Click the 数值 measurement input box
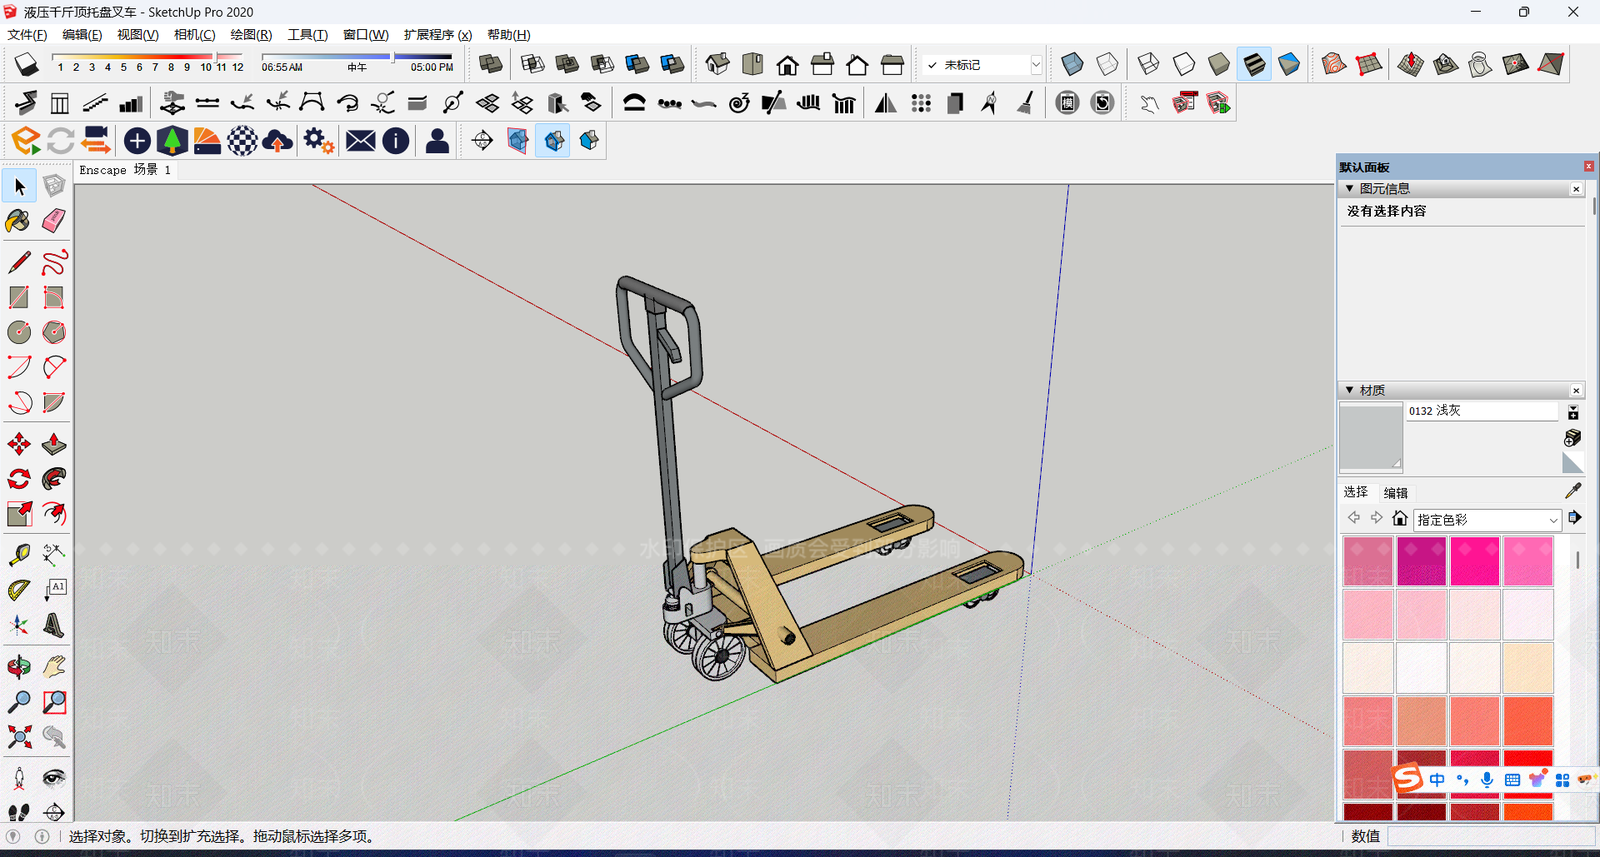Viewport: 1600px width, 857px height. pyautogui.click(x=1490, y=836)
